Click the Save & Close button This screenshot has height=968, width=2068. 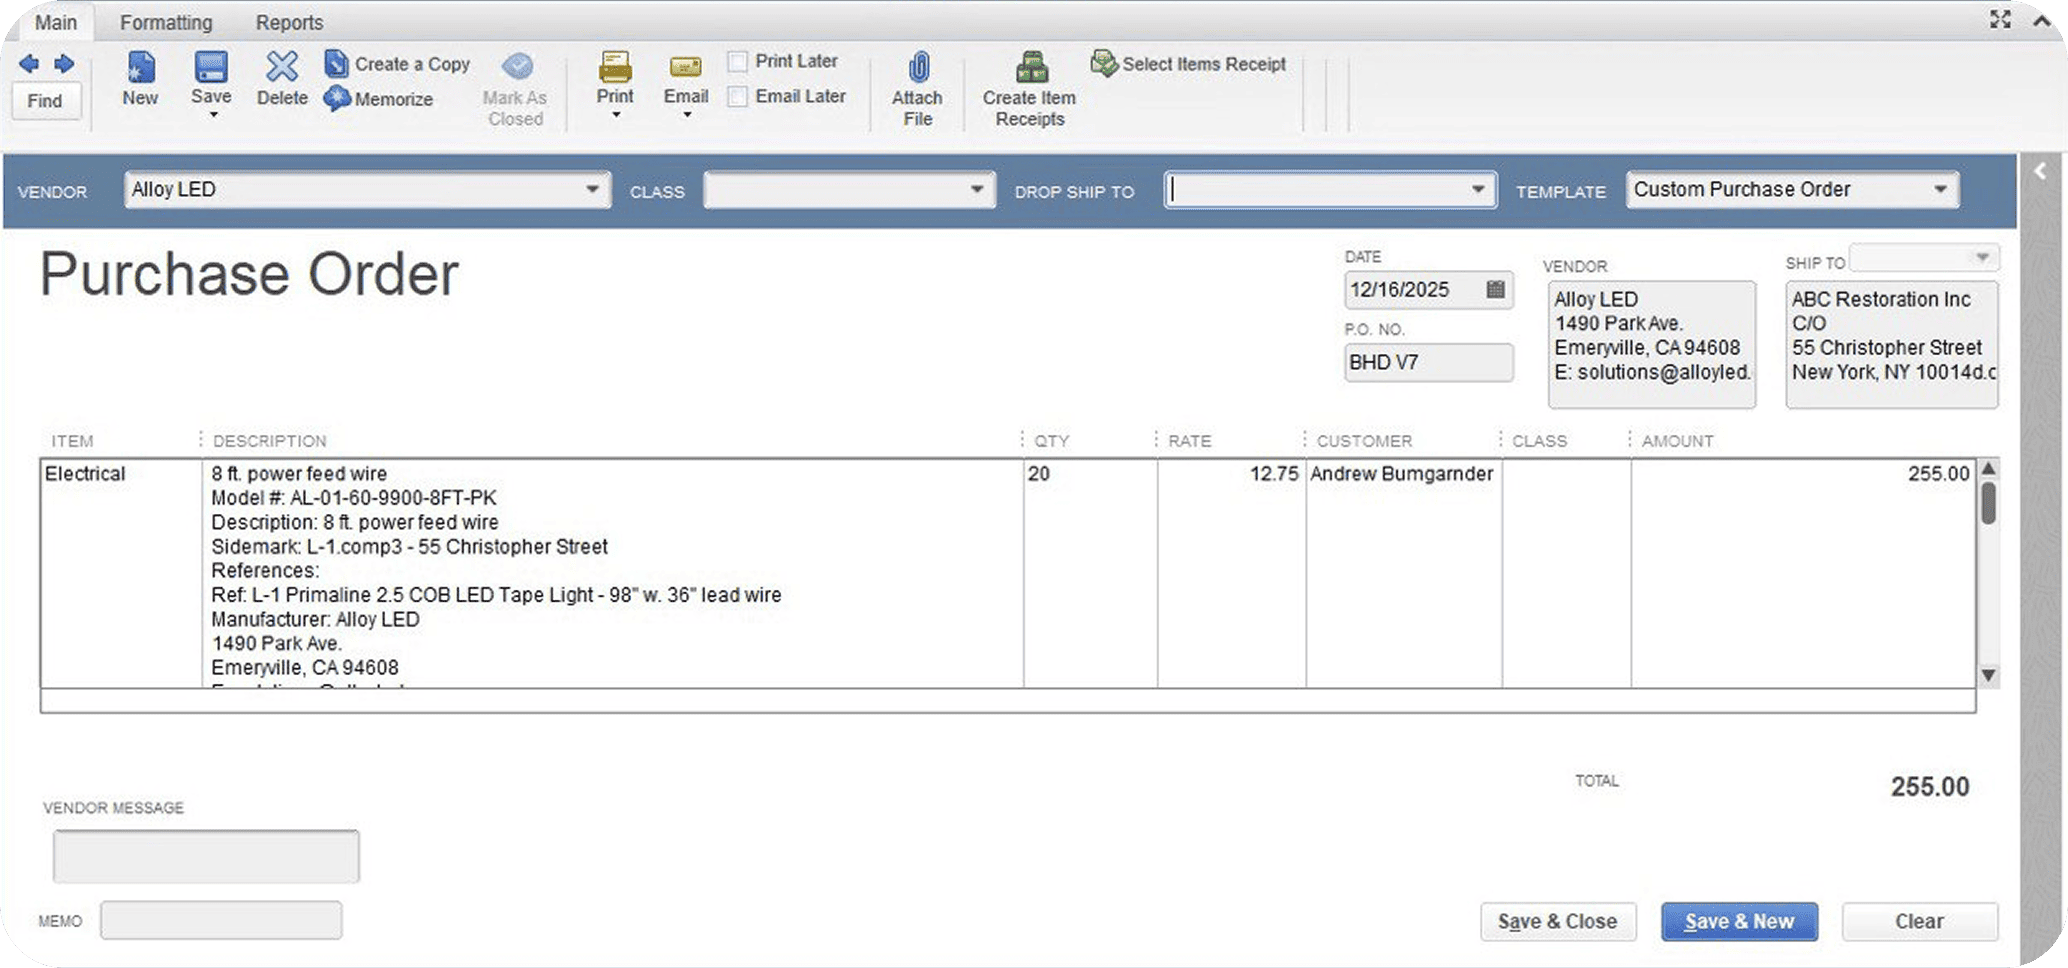1557,921
